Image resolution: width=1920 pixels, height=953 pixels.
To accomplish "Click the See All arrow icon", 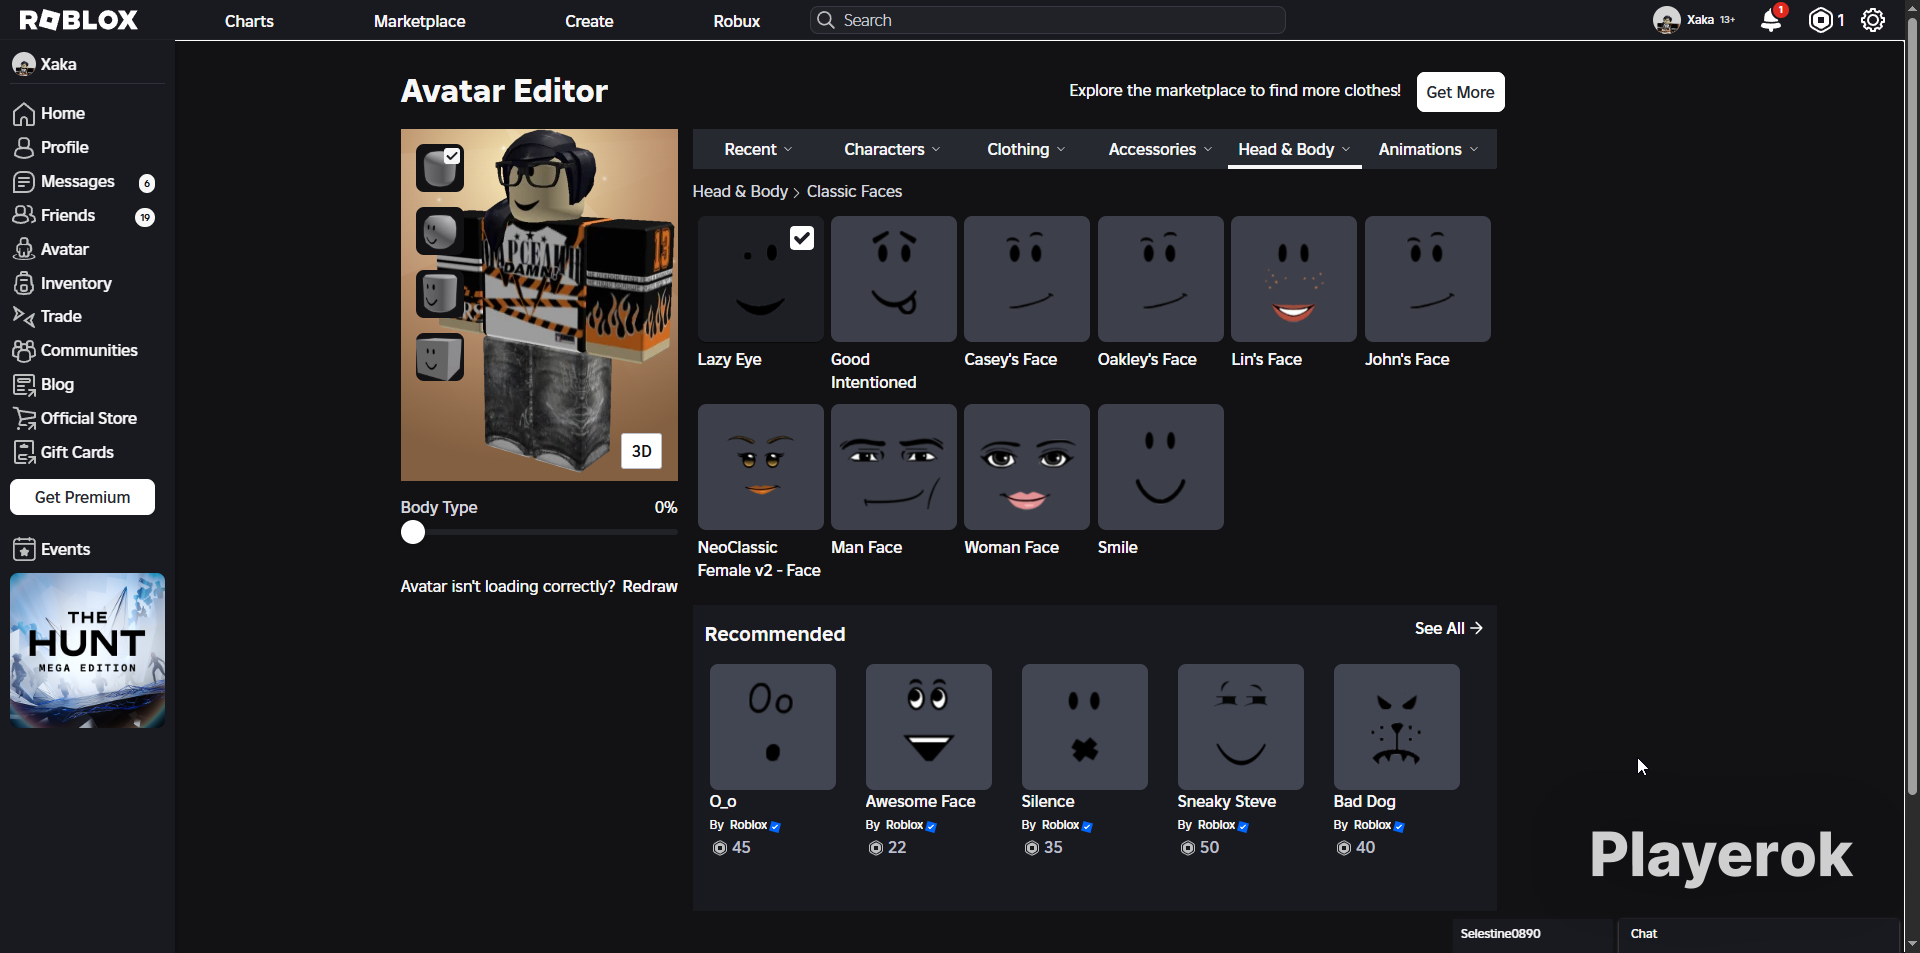I will click(x=1477, y=628).
